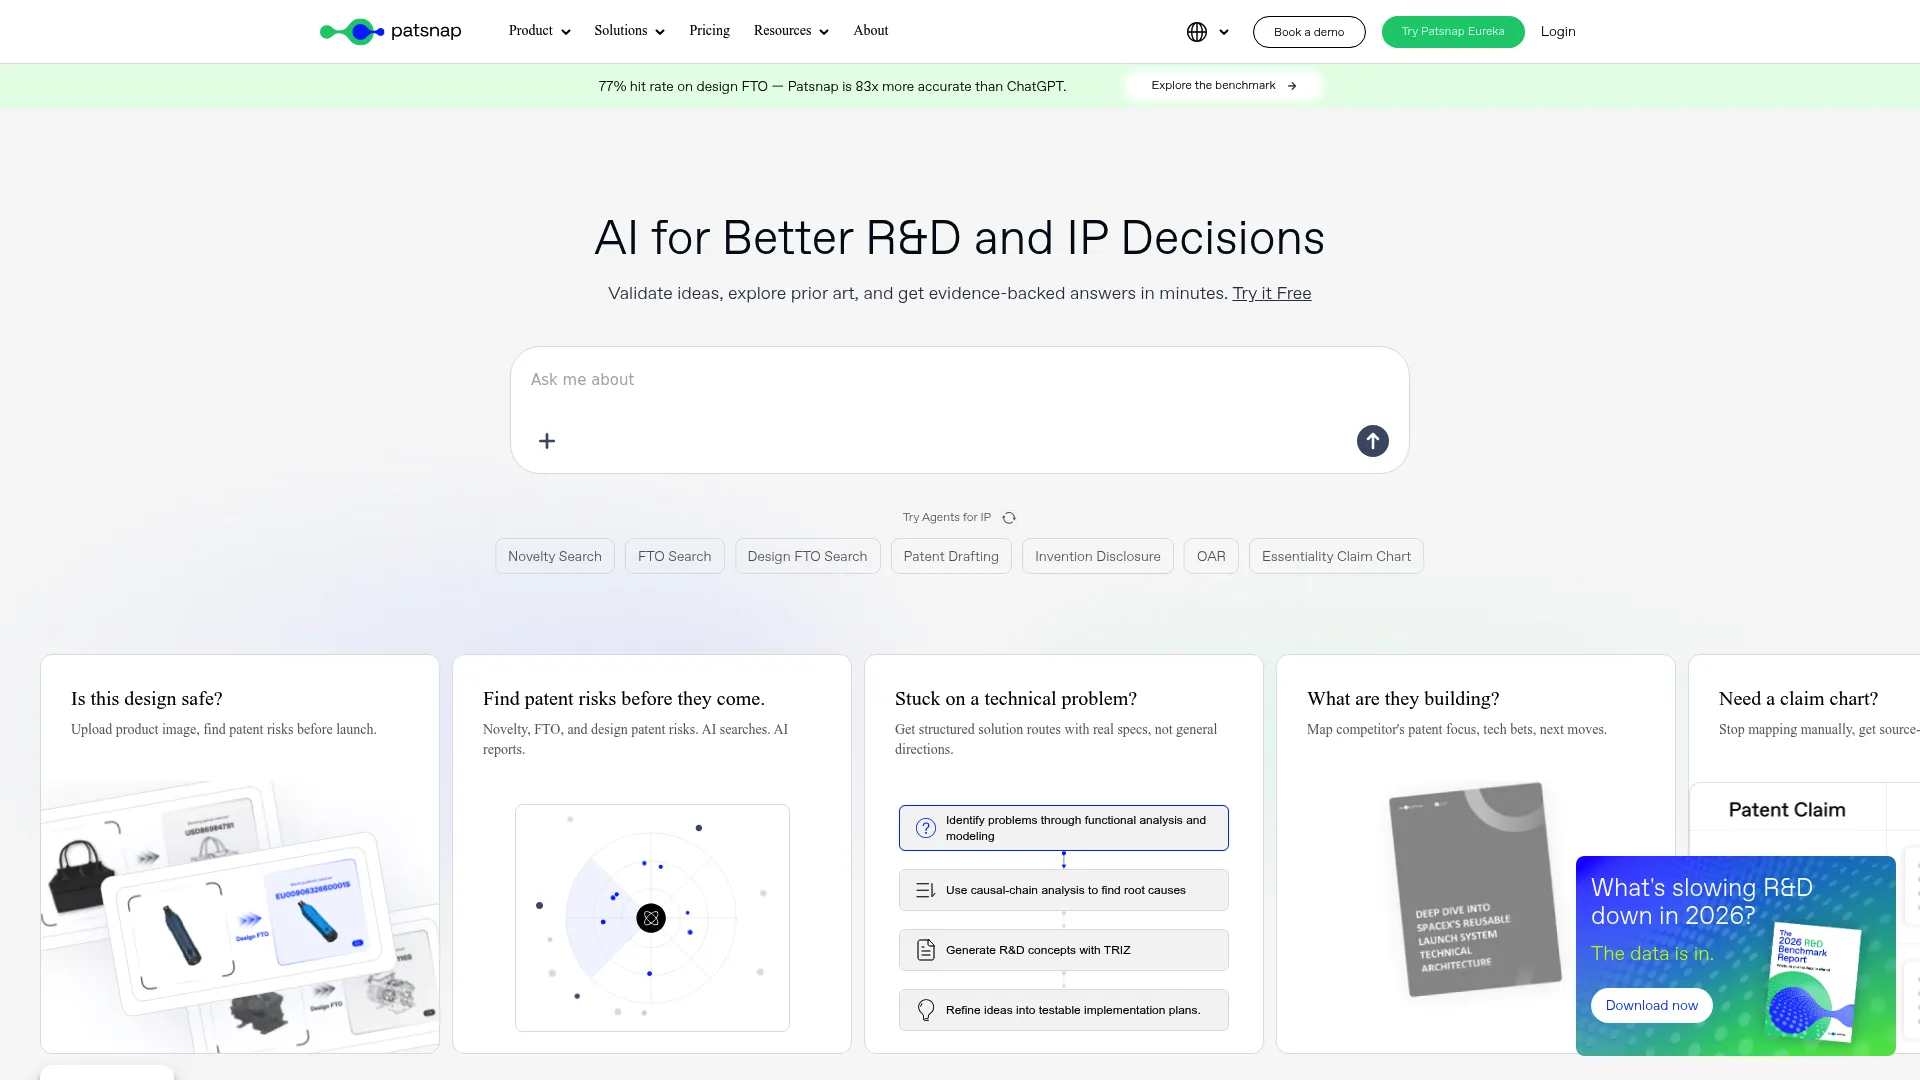Follow the Try it Free link
Image resolution: width=1920 pixels, height=1080 pixels.
tap(1272, 293)
